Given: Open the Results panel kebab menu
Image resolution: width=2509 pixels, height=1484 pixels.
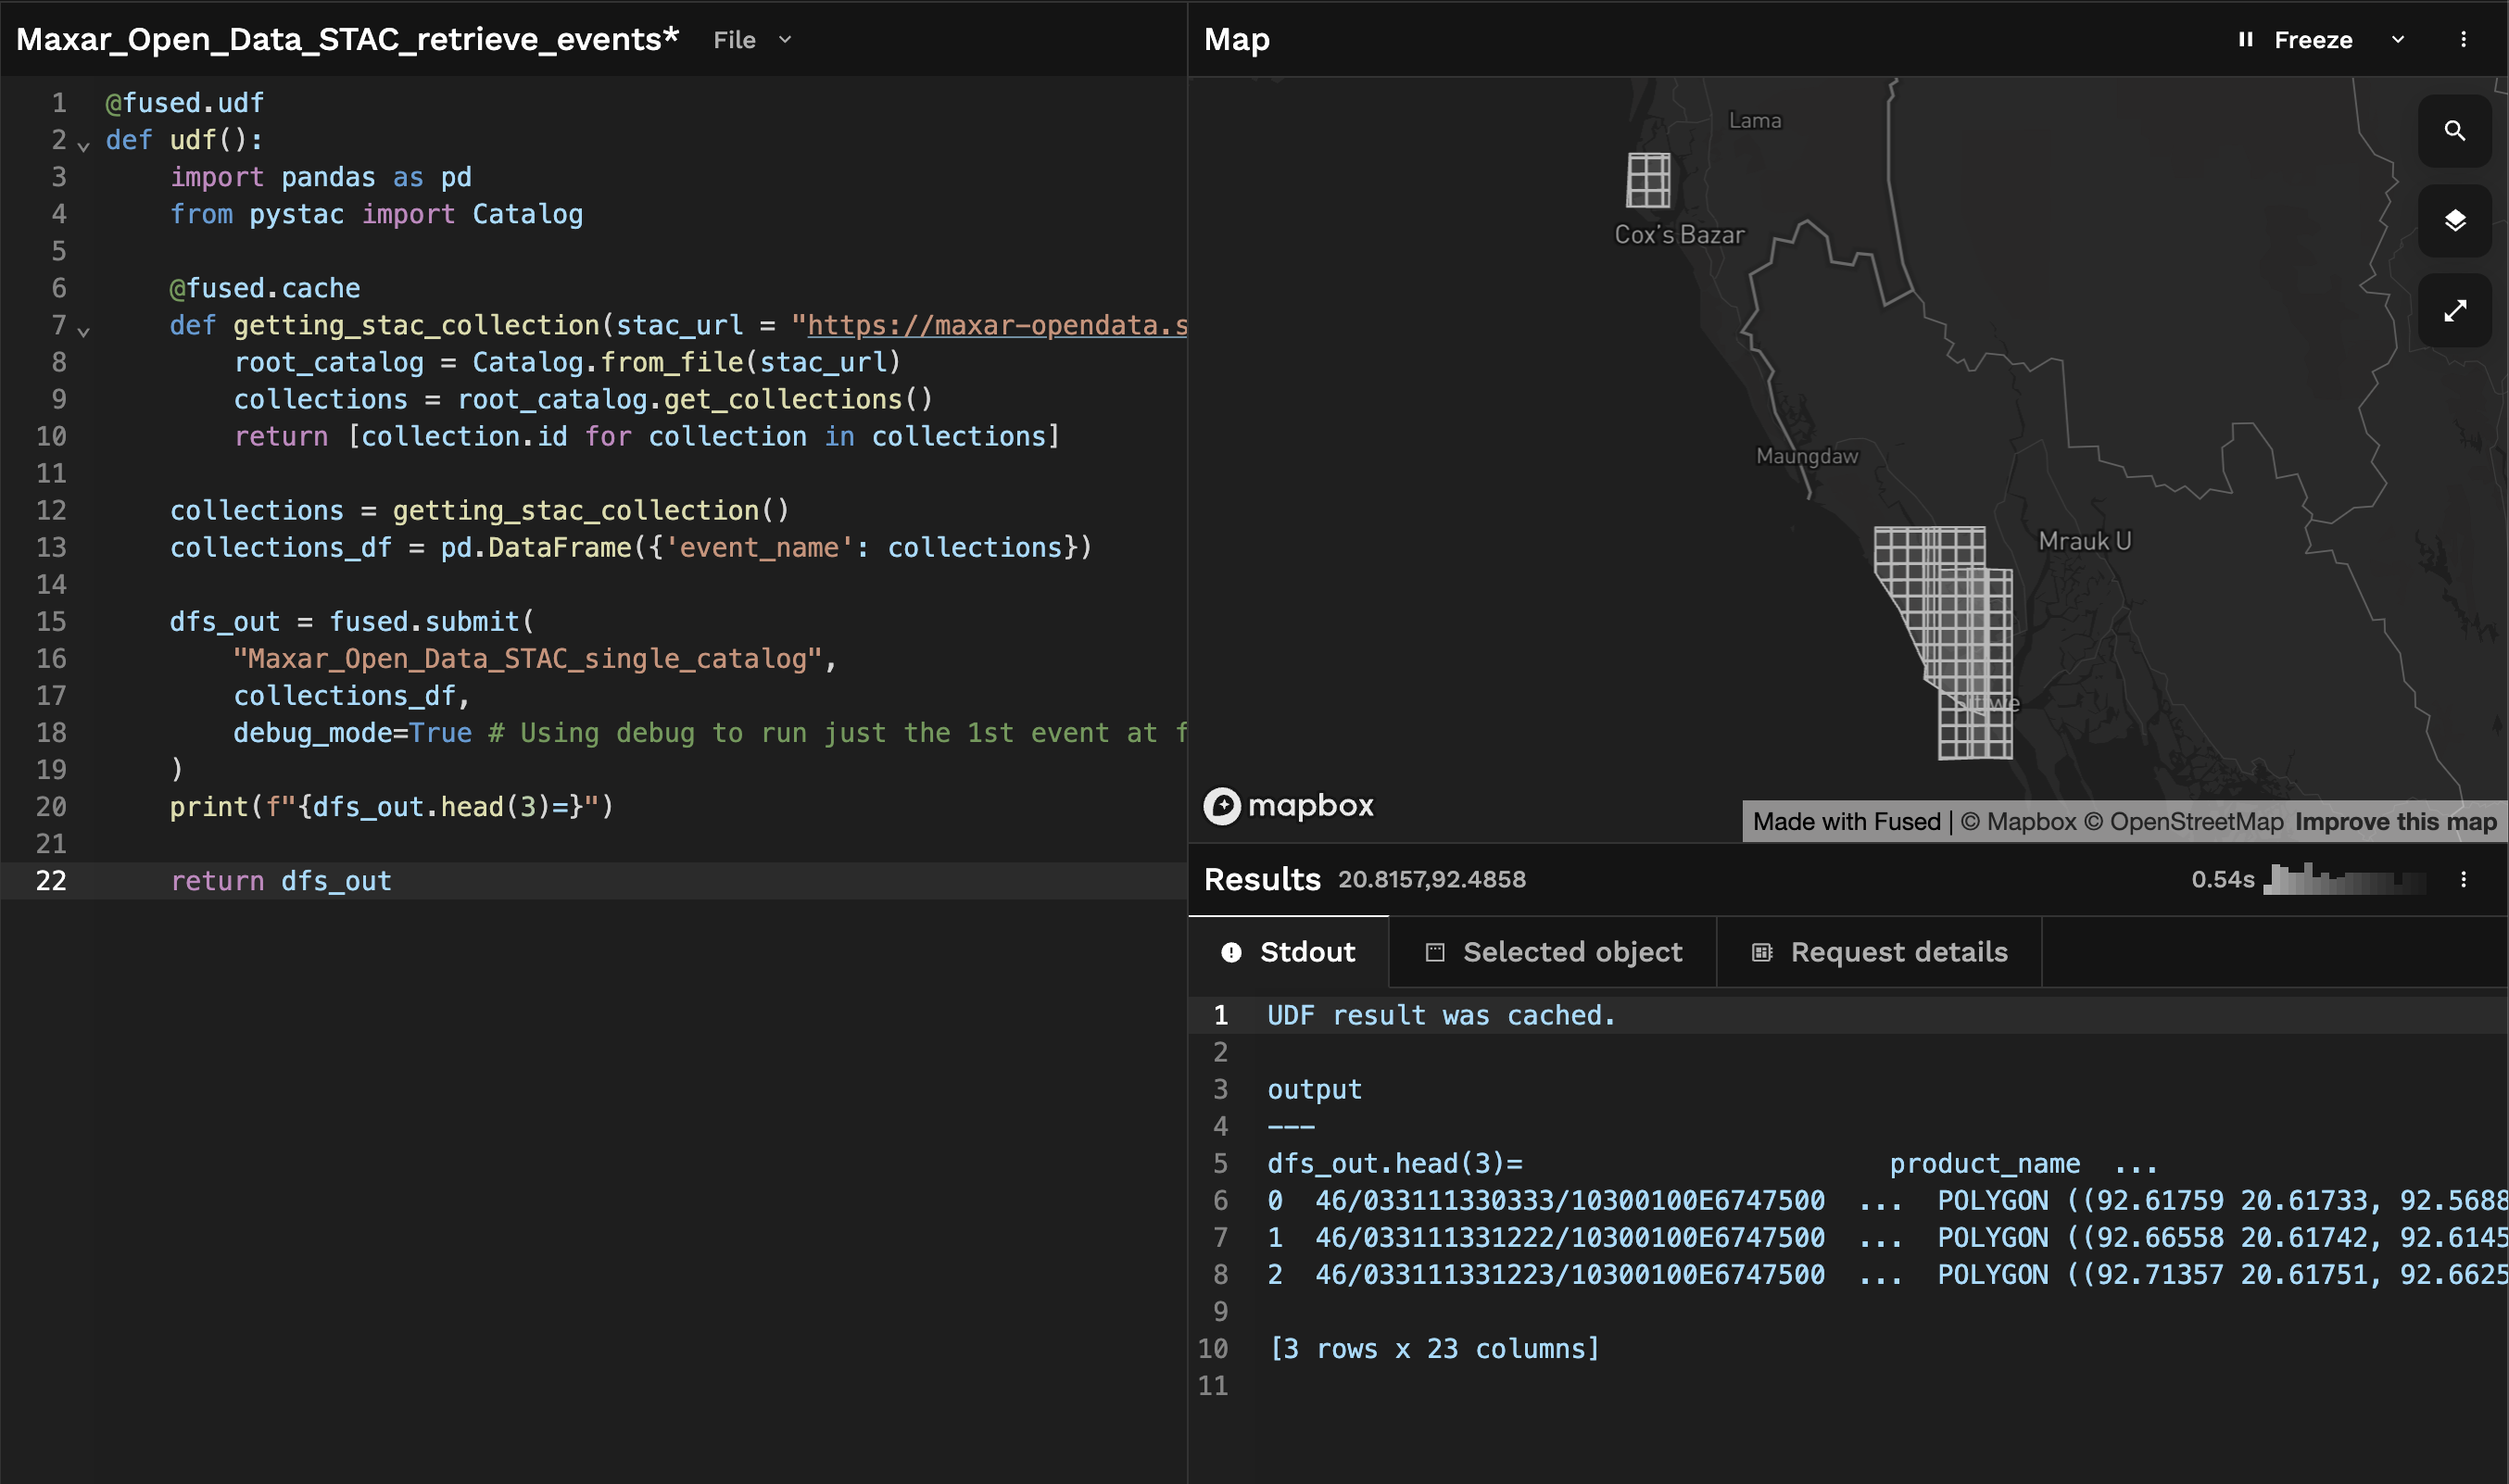Looking at the screenshot, I should click(x=2463, y=879).
